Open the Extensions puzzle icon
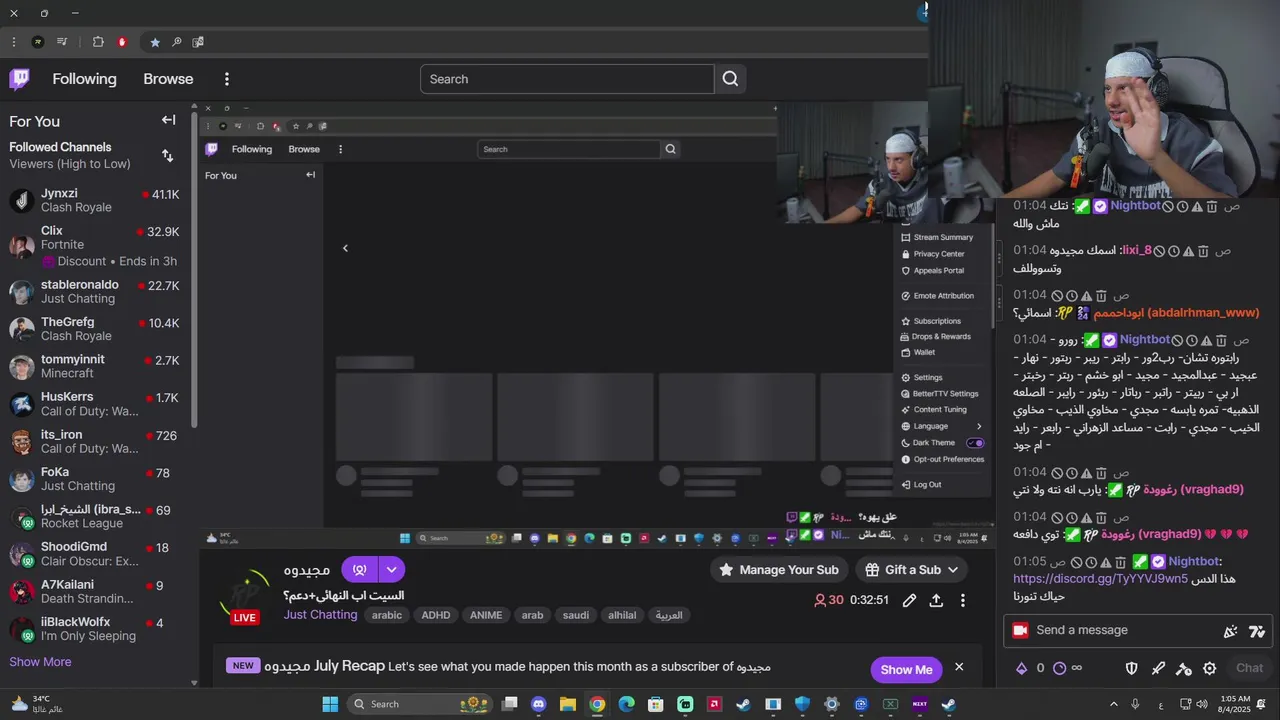 tap(98, 42)
